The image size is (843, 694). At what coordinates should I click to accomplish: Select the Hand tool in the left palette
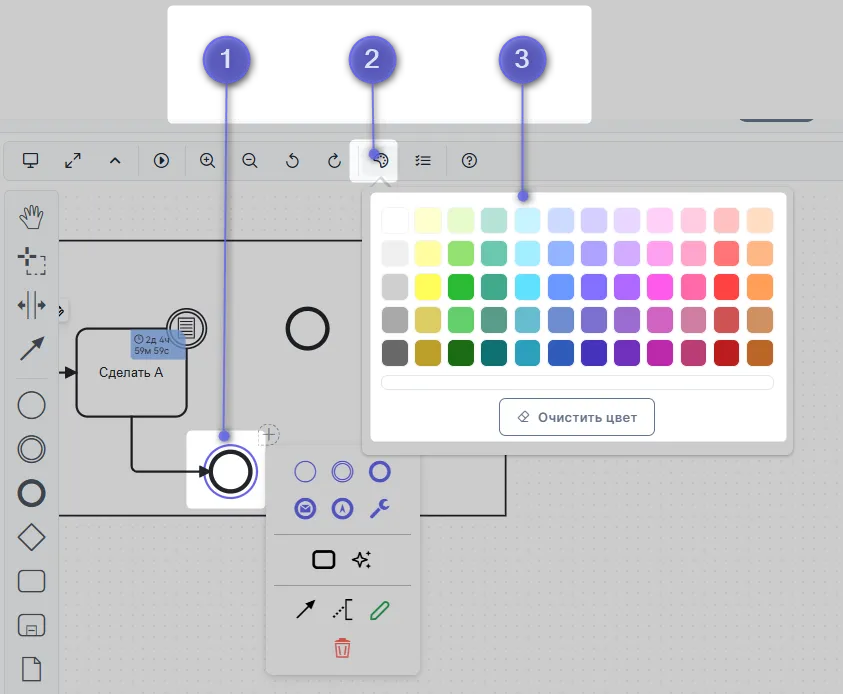(32, 214)
